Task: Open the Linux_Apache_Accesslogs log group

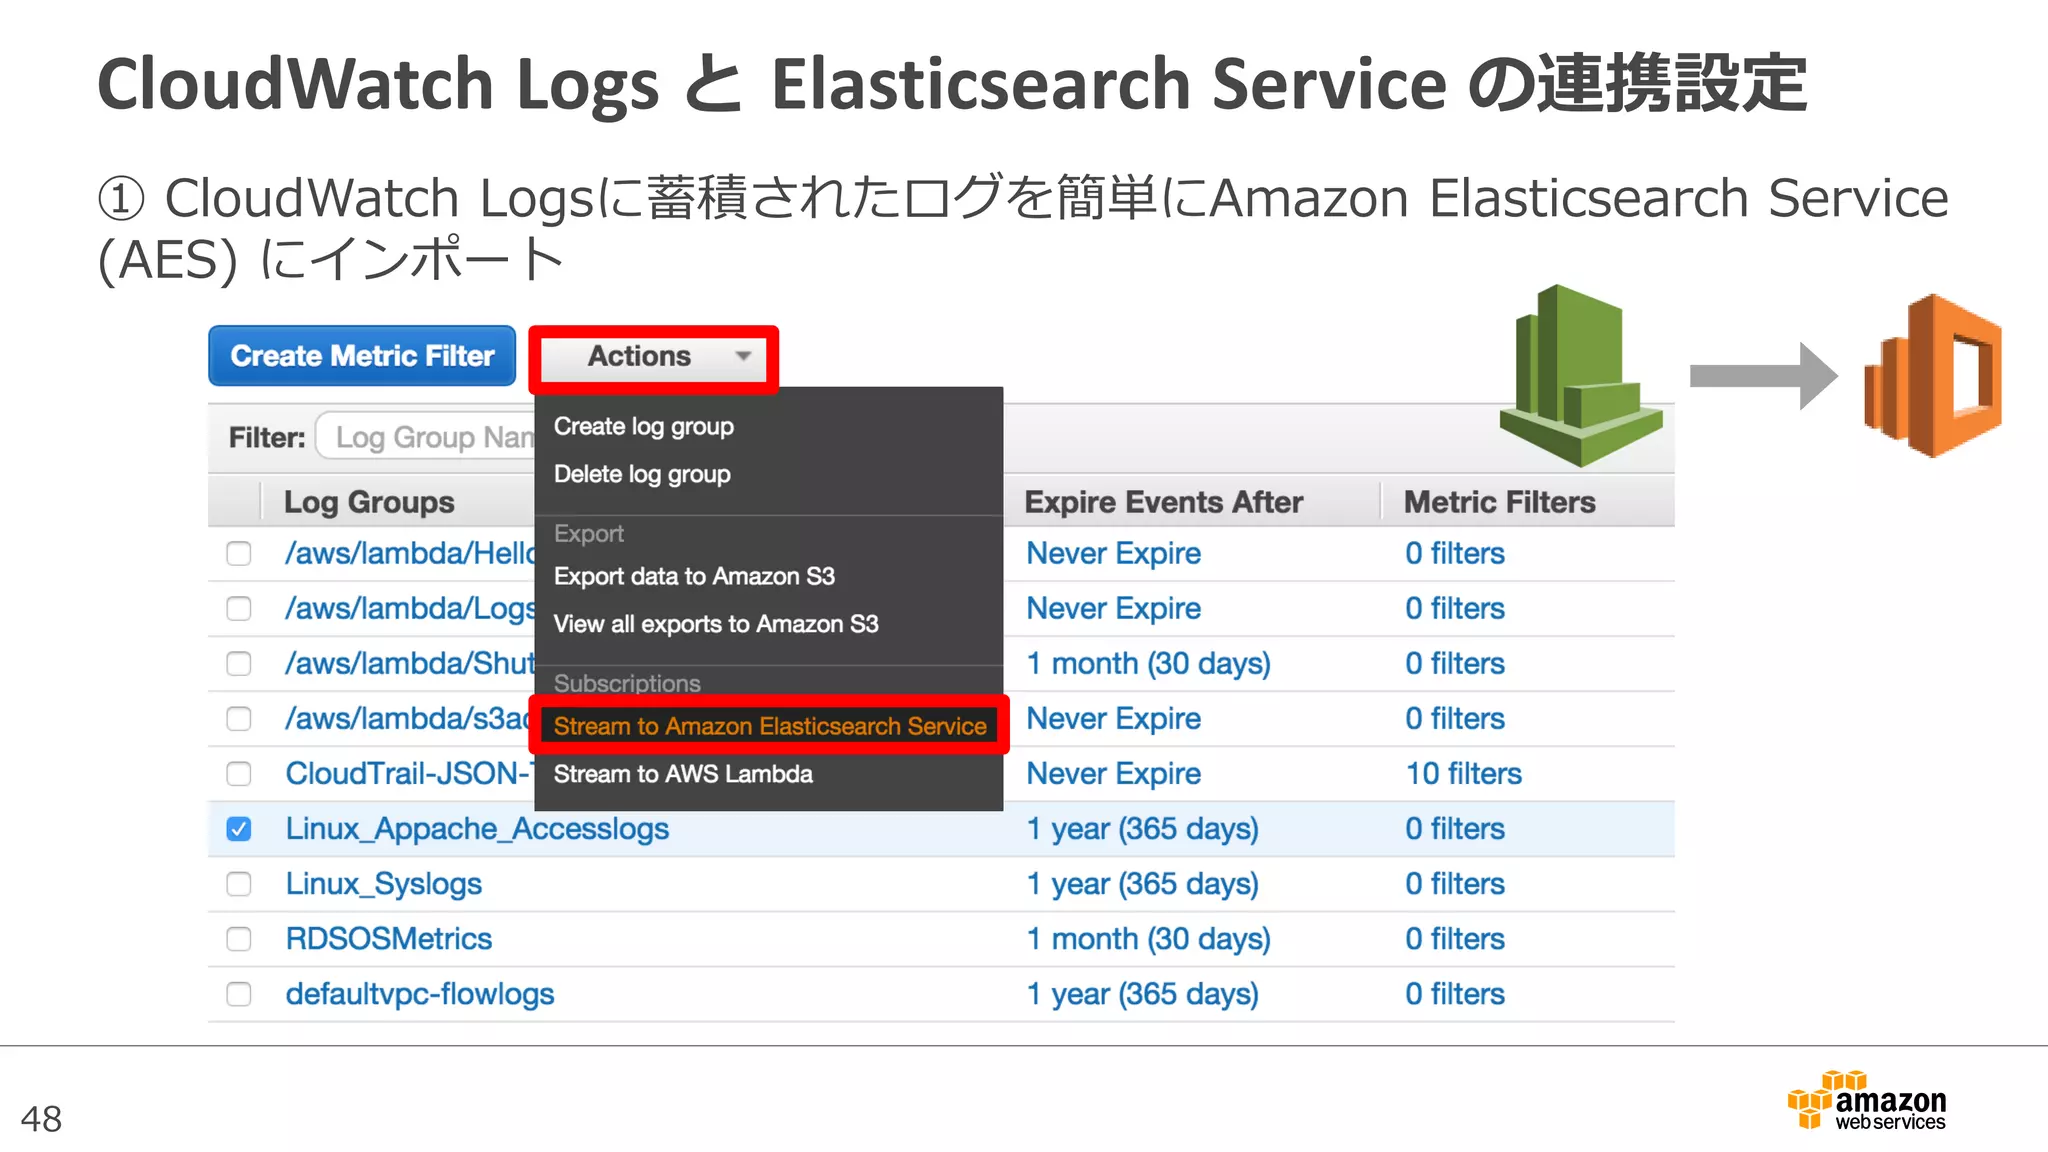Action: (x=477, y=829)
